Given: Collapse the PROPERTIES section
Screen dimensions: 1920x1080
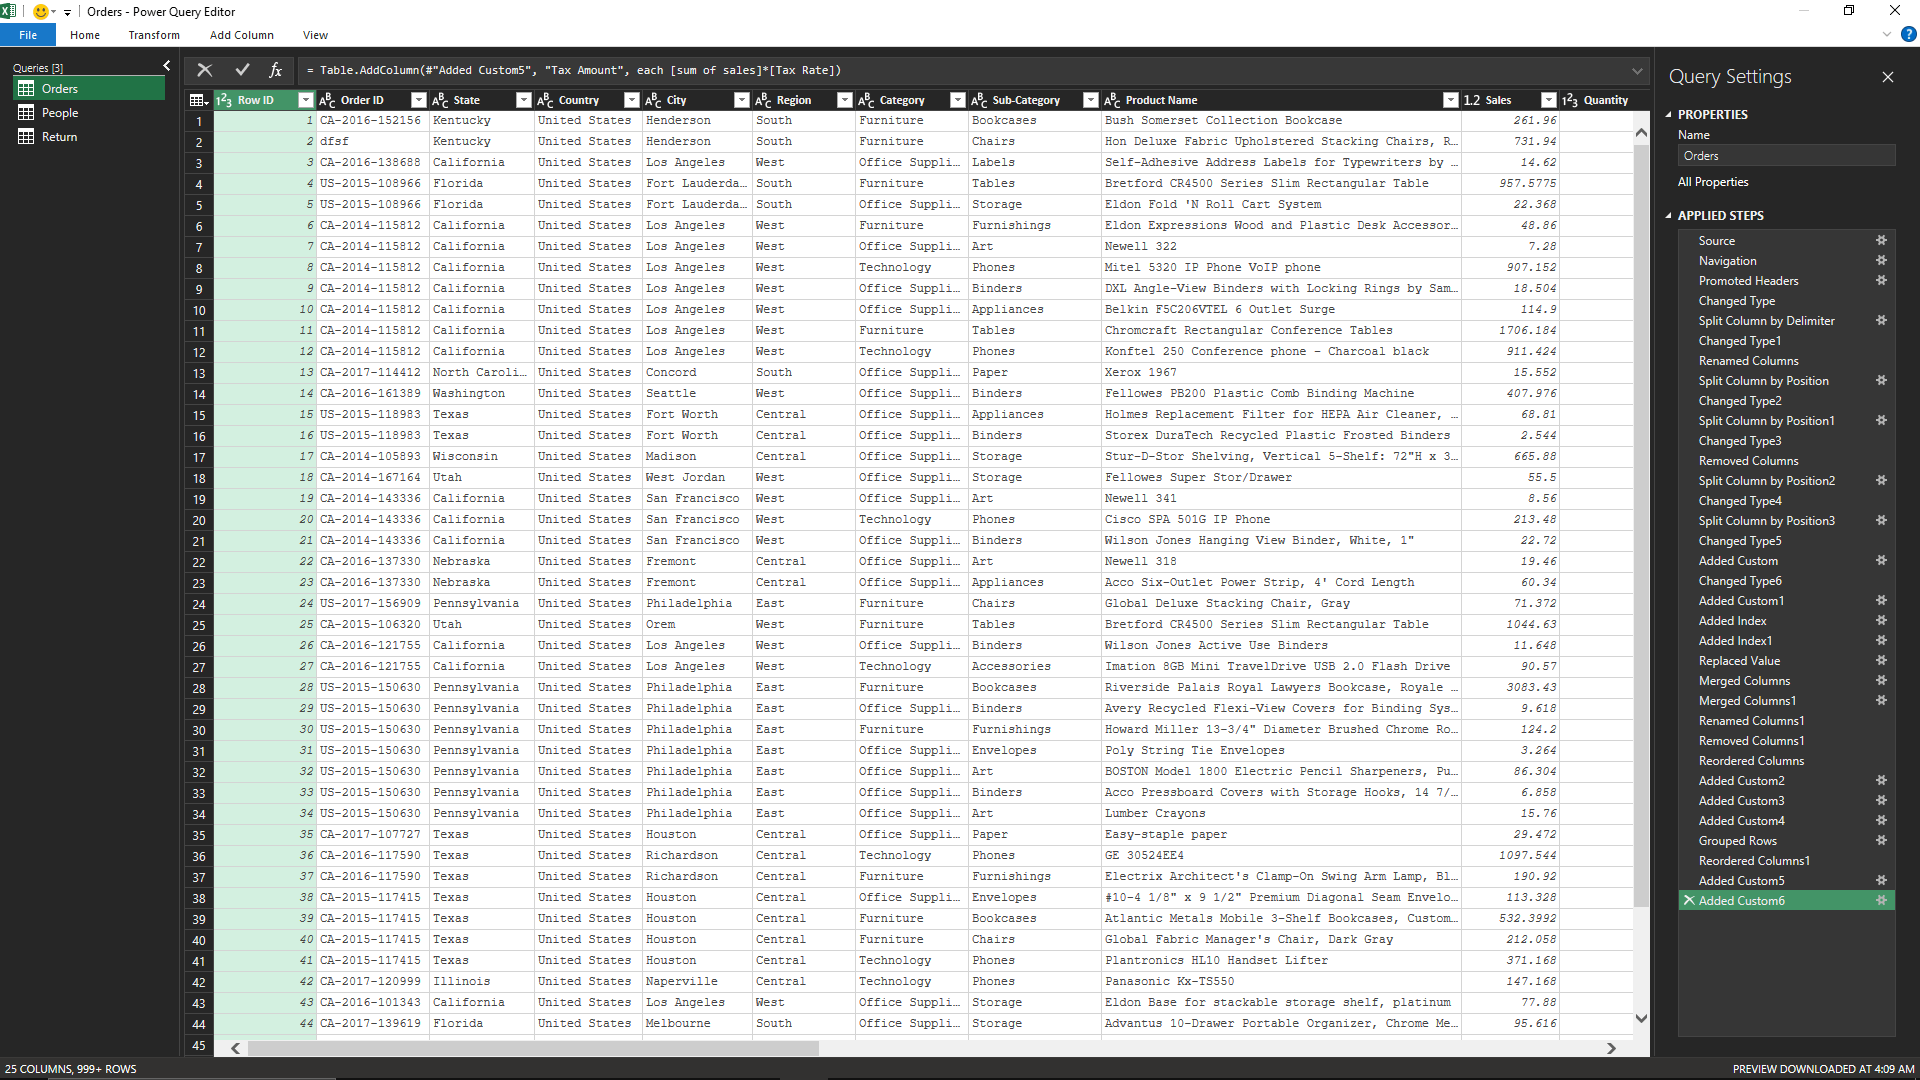Looking at the screenshot, I should (1668, 115).
